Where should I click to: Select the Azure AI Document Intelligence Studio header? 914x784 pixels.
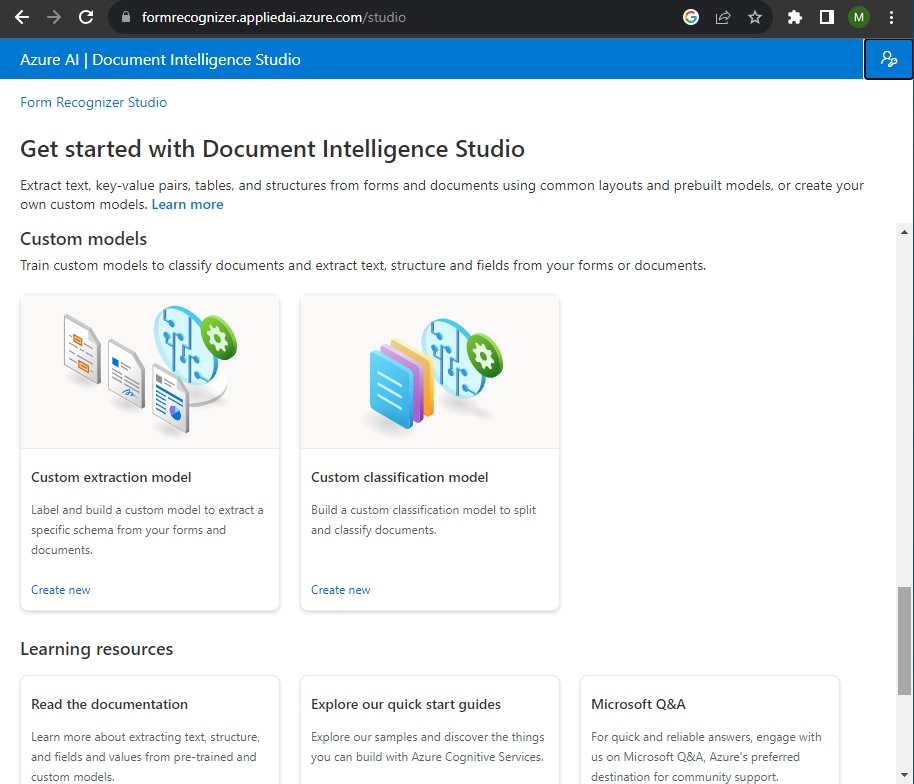click(160, 59)
